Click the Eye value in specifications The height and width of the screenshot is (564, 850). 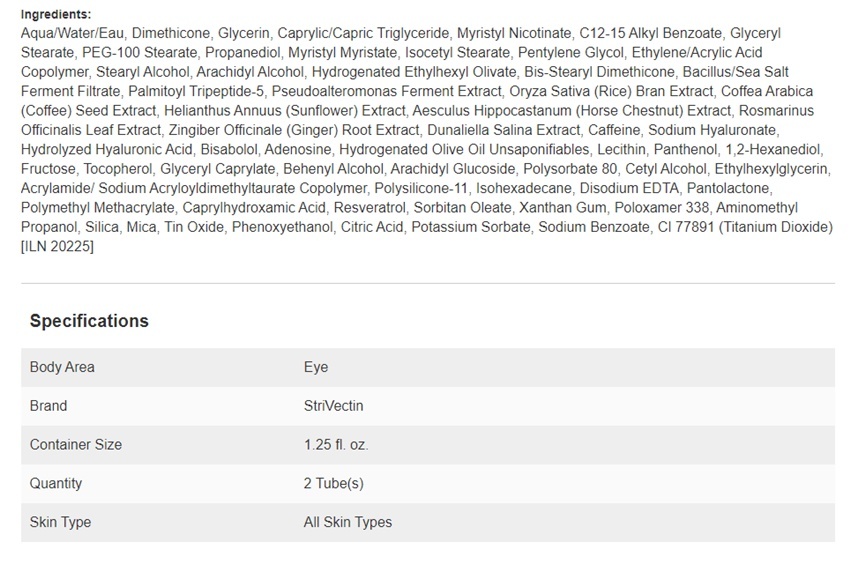click(x=316, y=367)
